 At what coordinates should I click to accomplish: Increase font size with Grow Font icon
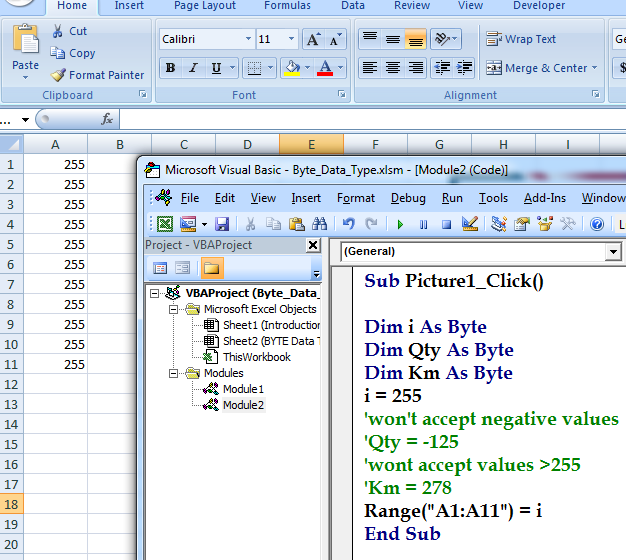tap(314, 39)
